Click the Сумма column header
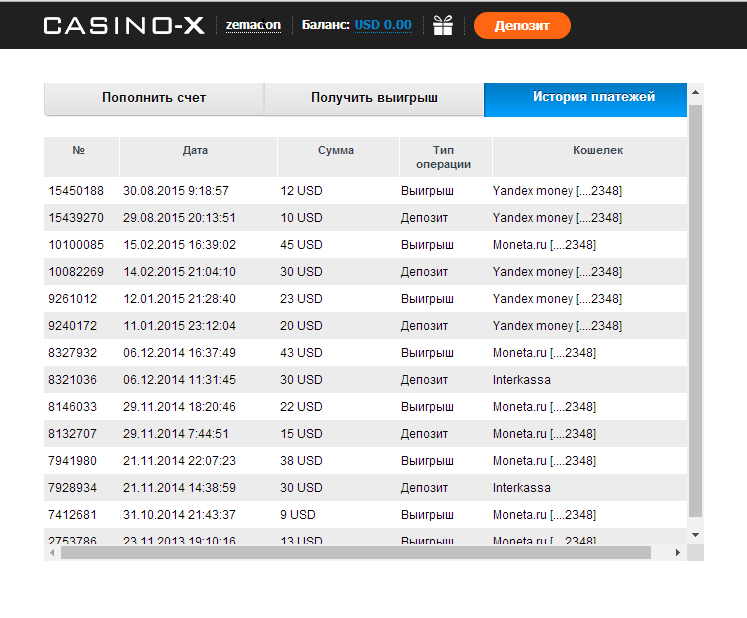747x618 pixels. 336,151
